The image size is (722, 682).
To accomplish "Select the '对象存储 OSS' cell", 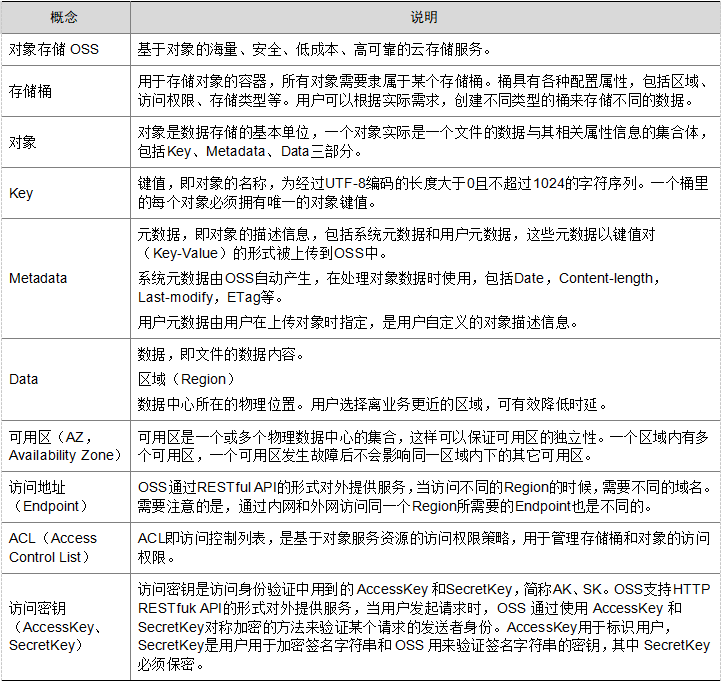I will [x=65, y=49].
